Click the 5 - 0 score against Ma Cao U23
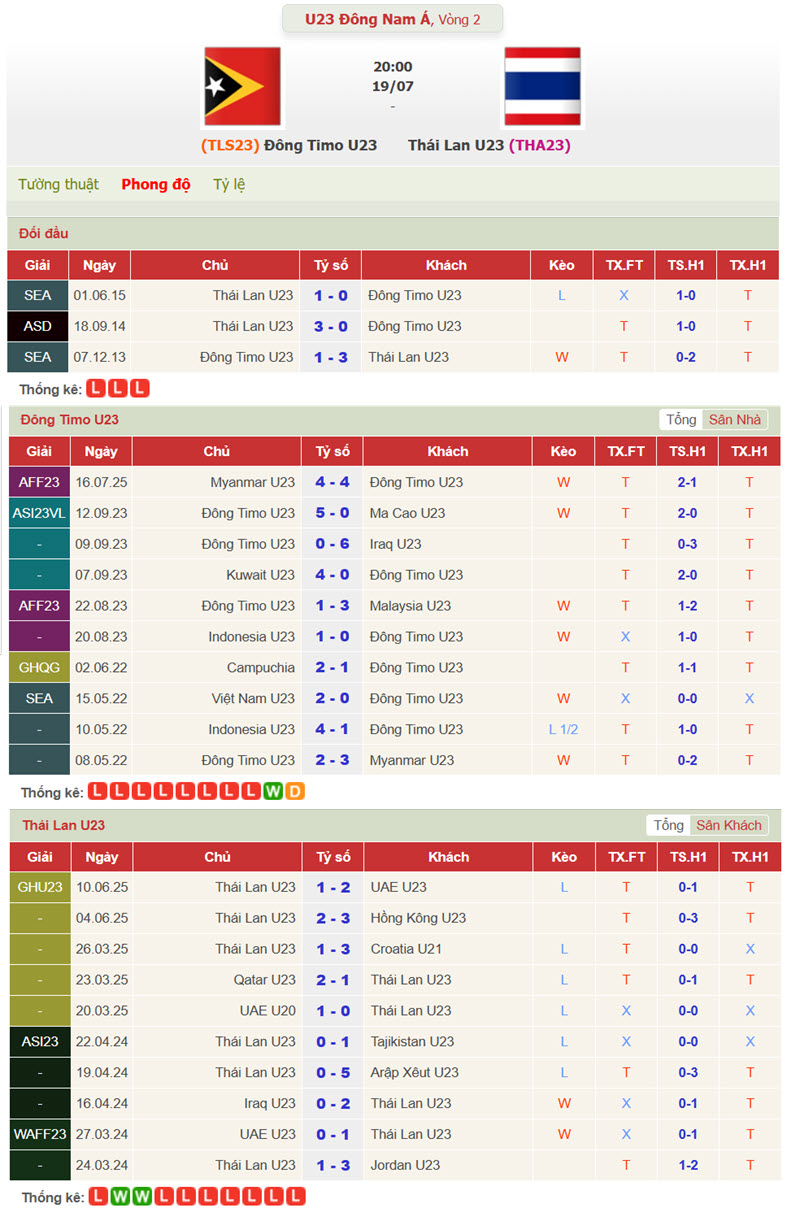 [x=333, y=513]
